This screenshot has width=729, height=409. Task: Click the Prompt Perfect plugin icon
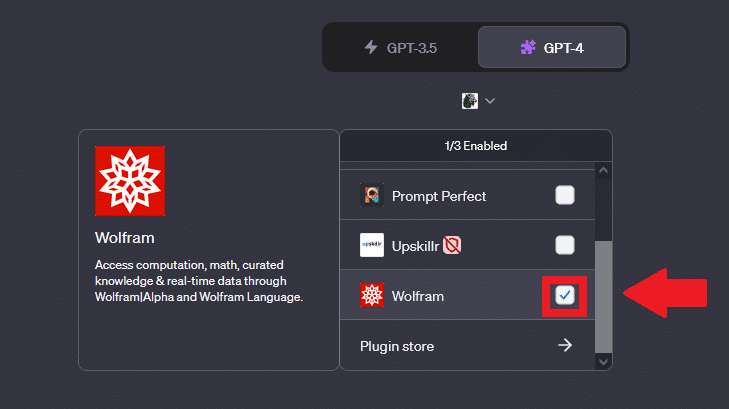pos(372,195)
